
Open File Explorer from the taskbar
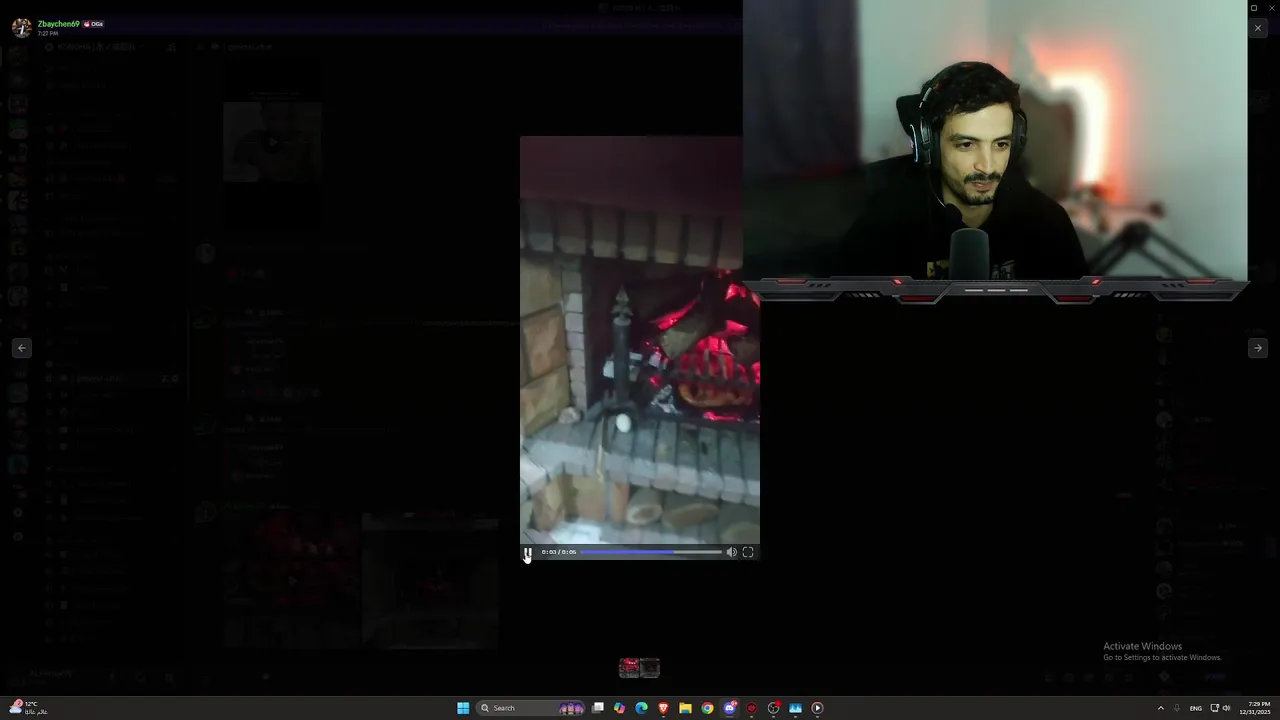[x=685, y=708]
